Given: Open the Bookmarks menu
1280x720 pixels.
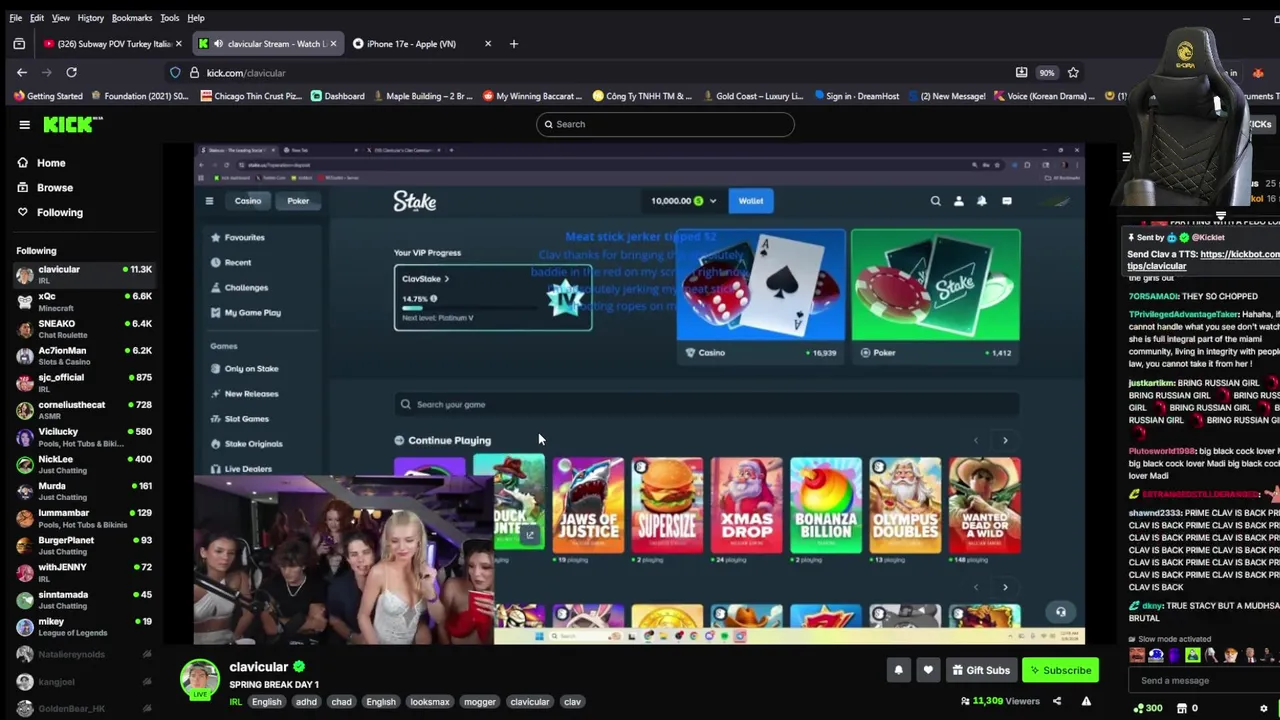Looking at the screenshot, I should point(132,18).
